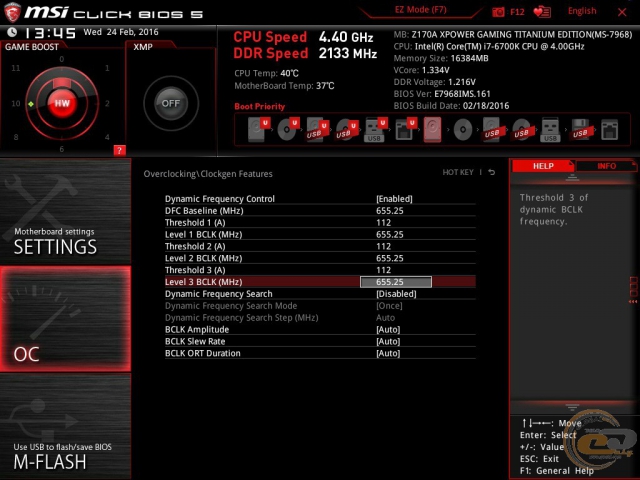Open the English language selector
Viewport: 640px width, 480px height.
tap(582, 11)
